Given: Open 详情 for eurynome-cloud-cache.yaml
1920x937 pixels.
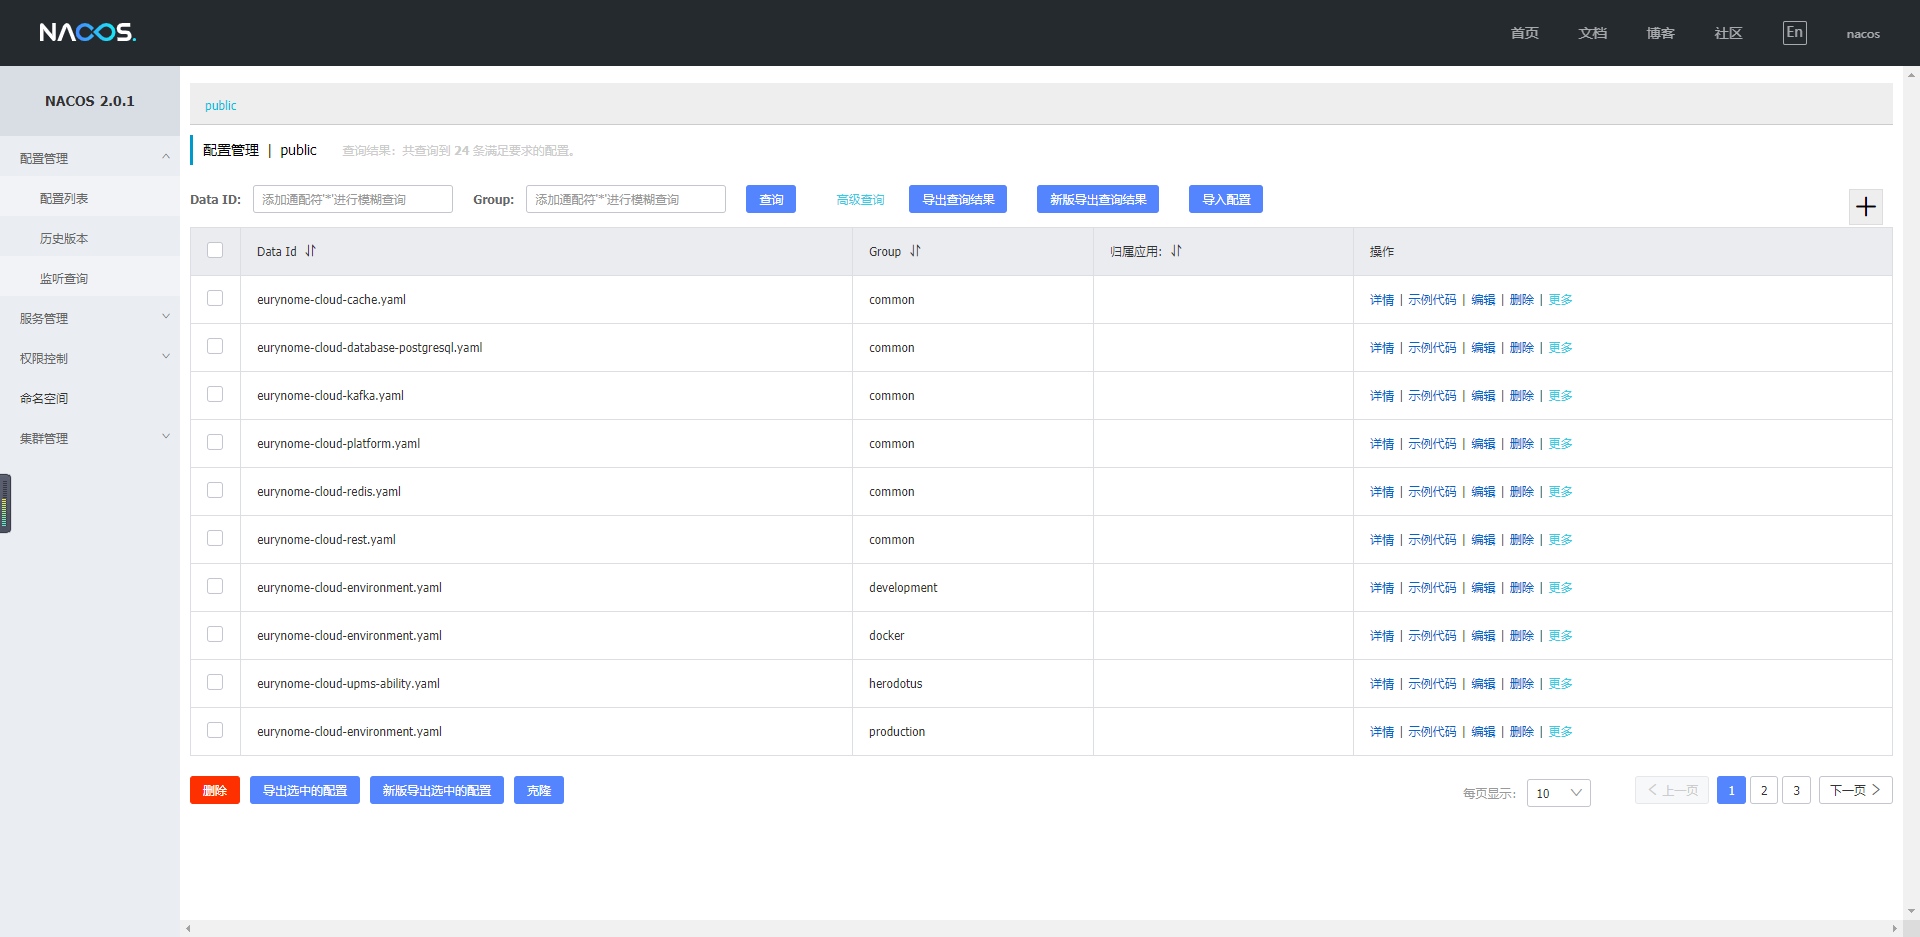Looking at the screenshot, I should [1382, 300].
